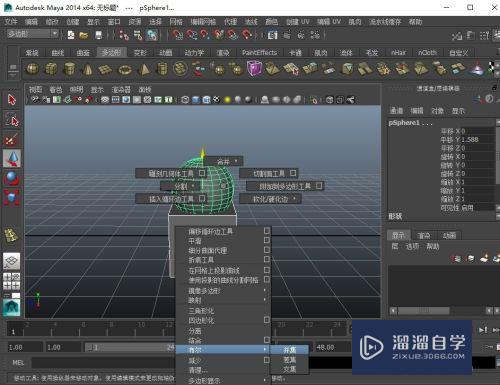
Task: Create a new scene from status line
Action: [x=71, y=34]
